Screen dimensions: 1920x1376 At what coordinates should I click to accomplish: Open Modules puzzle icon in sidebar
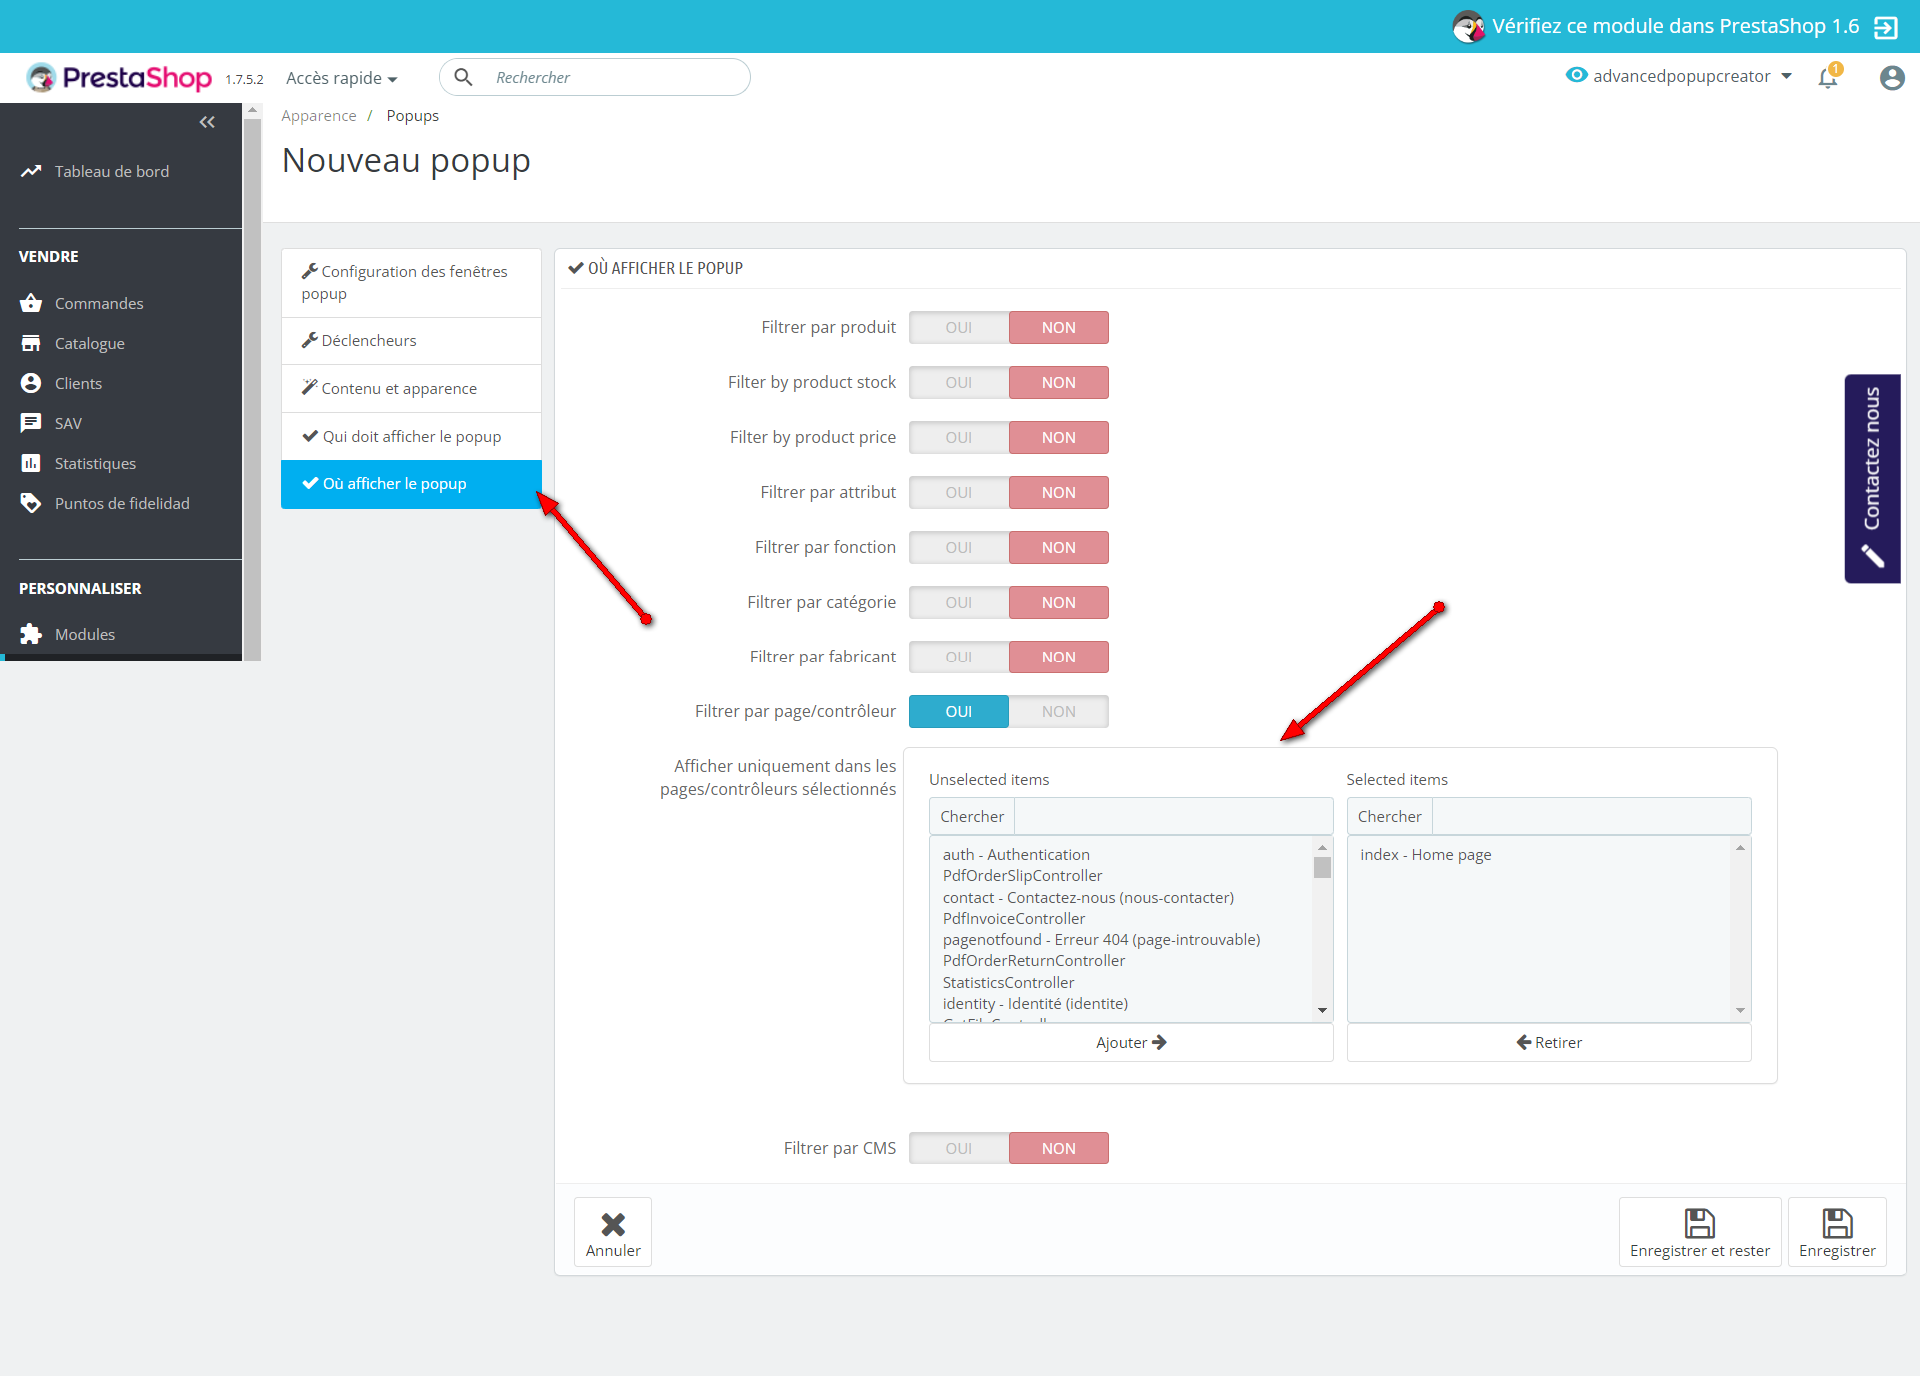(x=31, y=634)
